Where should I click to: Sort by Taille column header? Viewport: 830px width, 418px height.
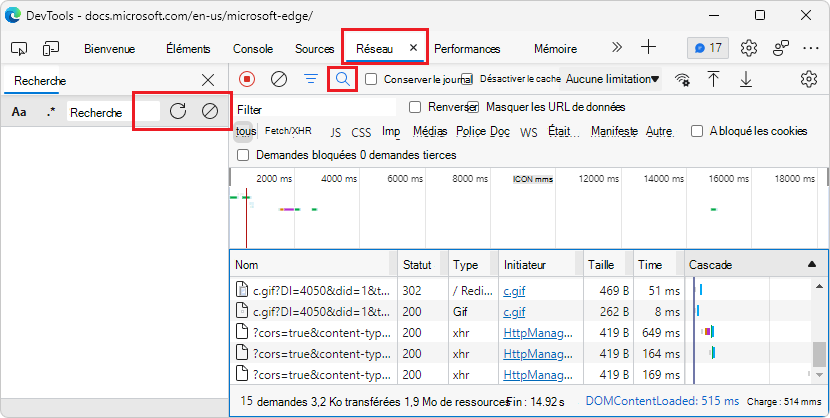608,265
